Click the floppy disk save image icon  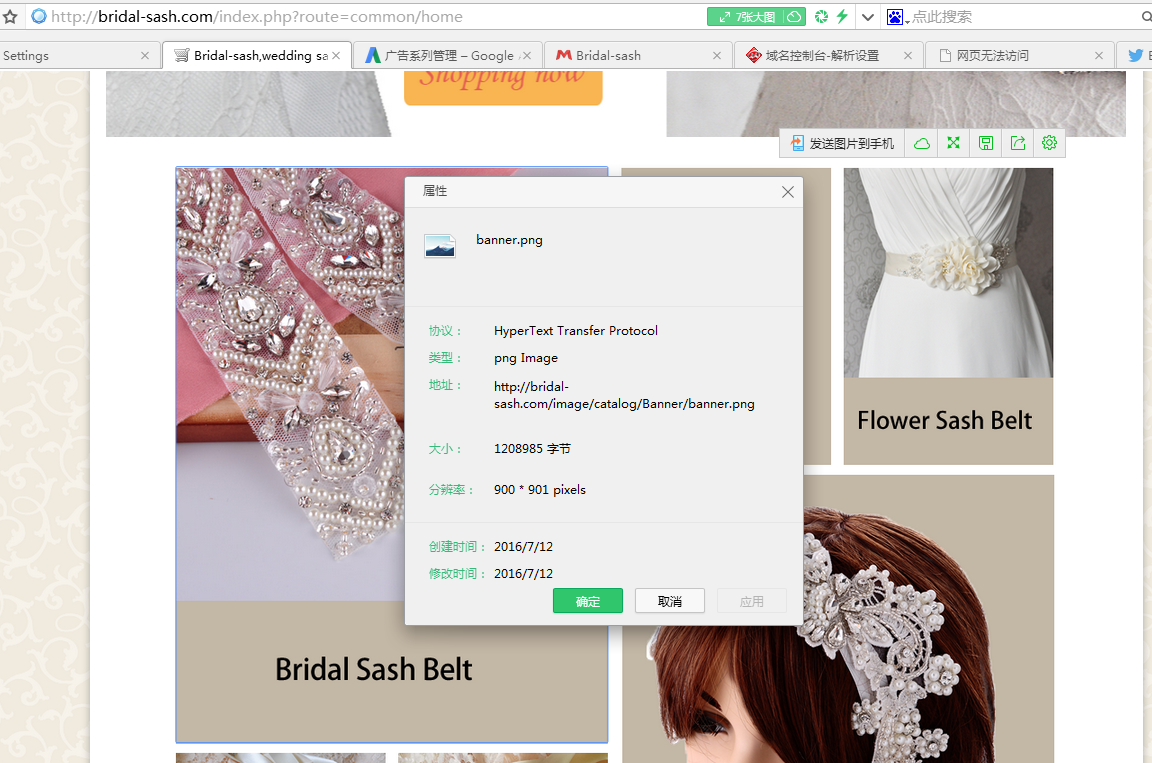[986, 143]
